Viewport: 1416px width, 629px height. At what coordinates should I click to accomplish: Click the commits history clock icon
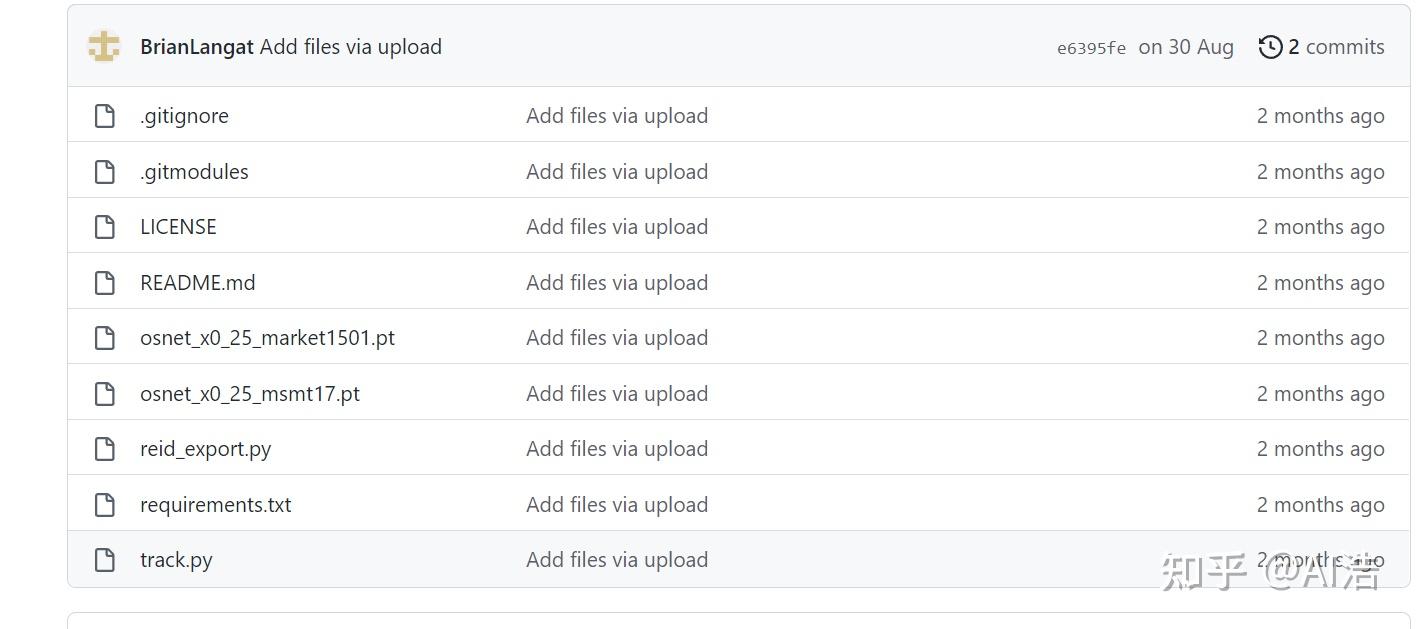click(x=1270, y=47)
